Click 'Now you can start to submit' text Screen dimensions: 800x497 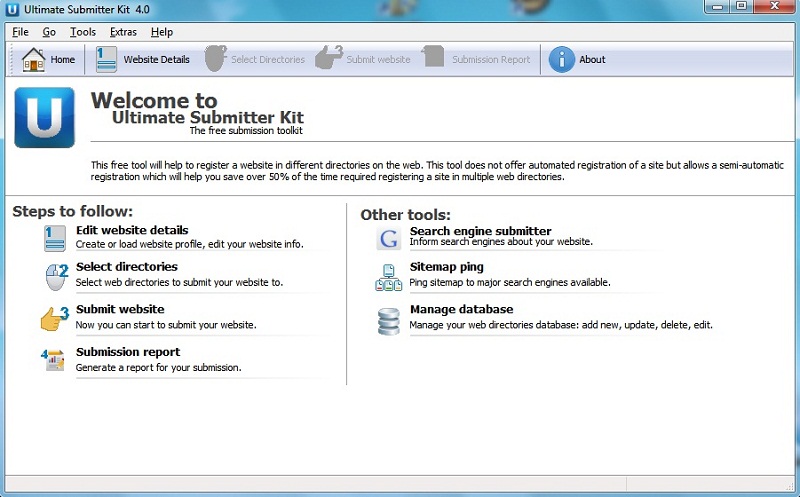[x=166, y=325]
